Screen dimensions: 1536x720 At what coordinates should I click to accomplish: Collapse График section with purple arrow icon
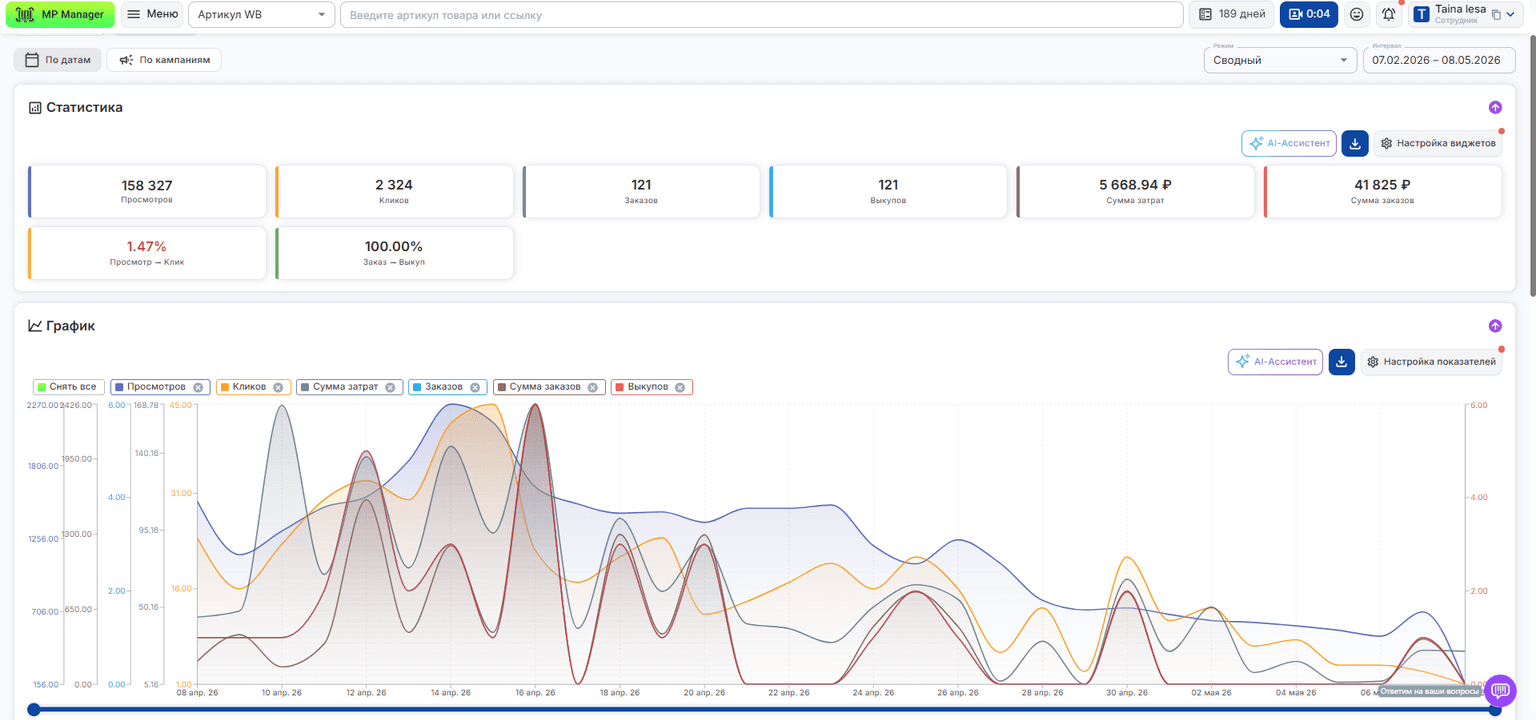click(1495, 326)
